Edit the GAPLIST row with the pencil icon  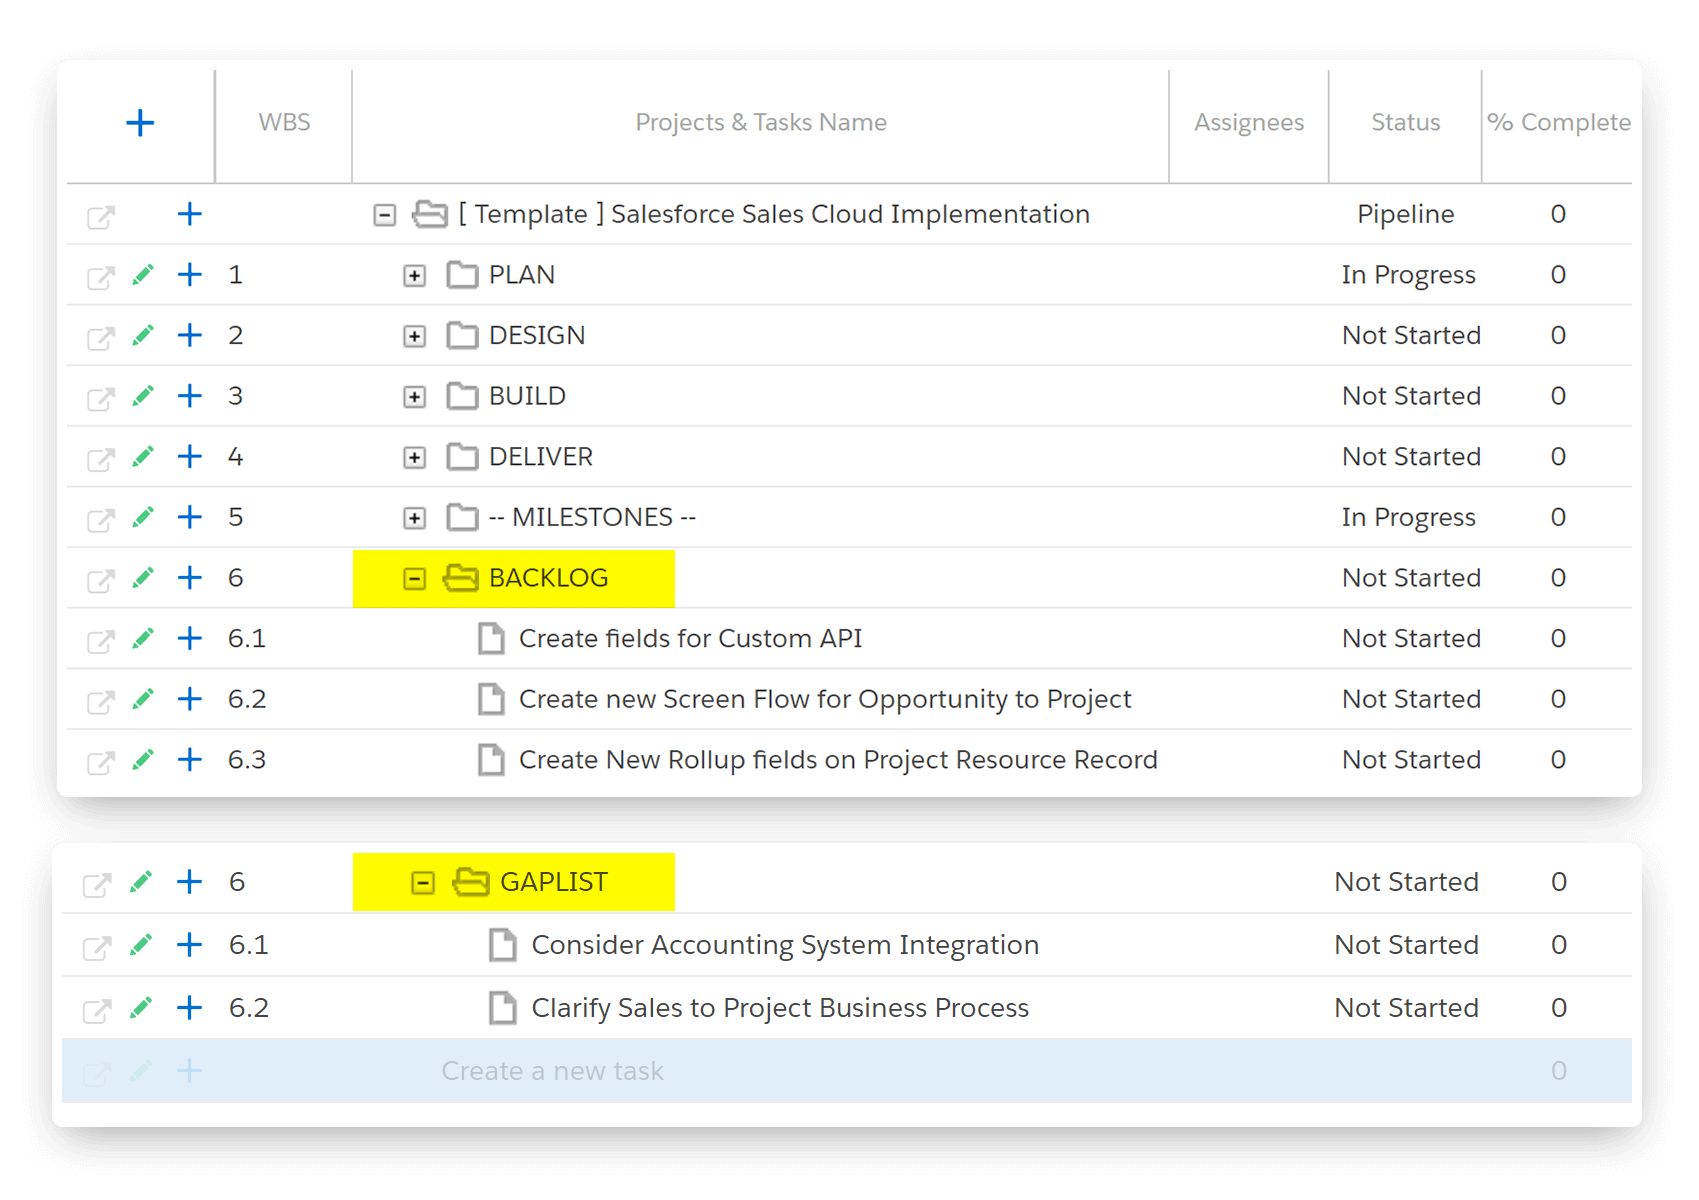[141, 883]
